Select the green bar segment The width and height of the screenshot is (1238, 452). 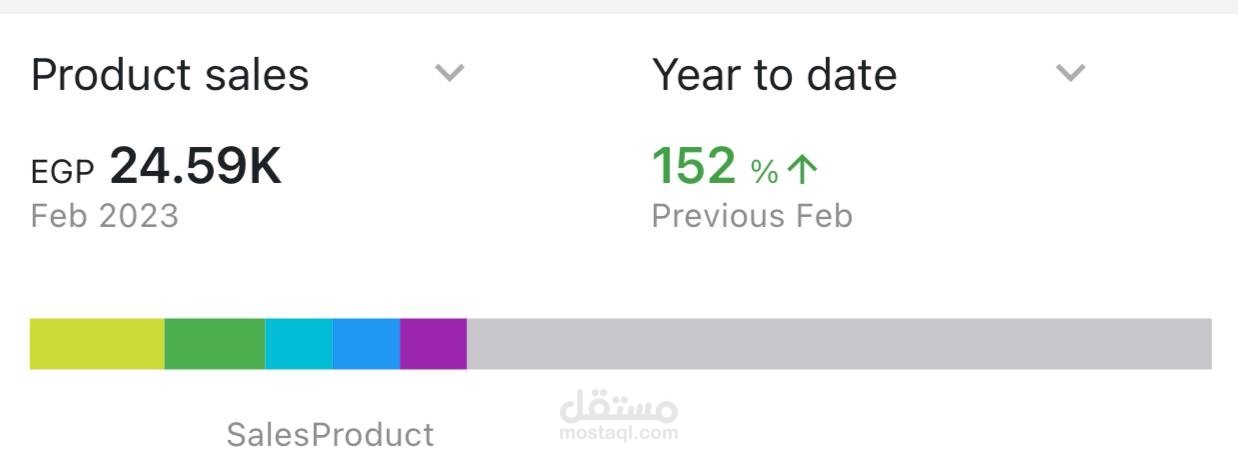[214, 344]
